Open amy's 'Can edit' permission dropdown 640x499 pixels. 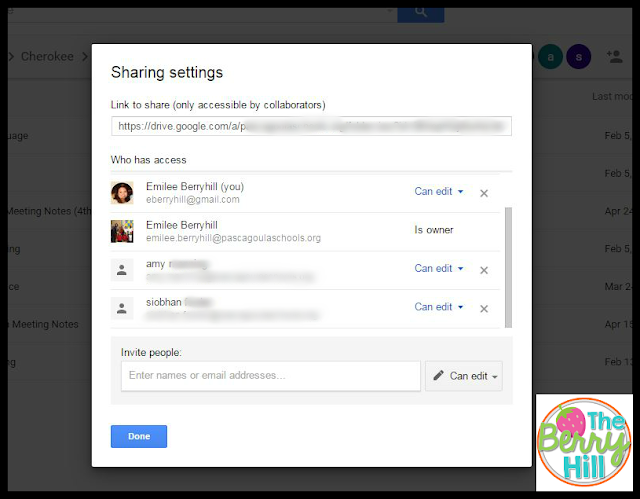point(439,268)
